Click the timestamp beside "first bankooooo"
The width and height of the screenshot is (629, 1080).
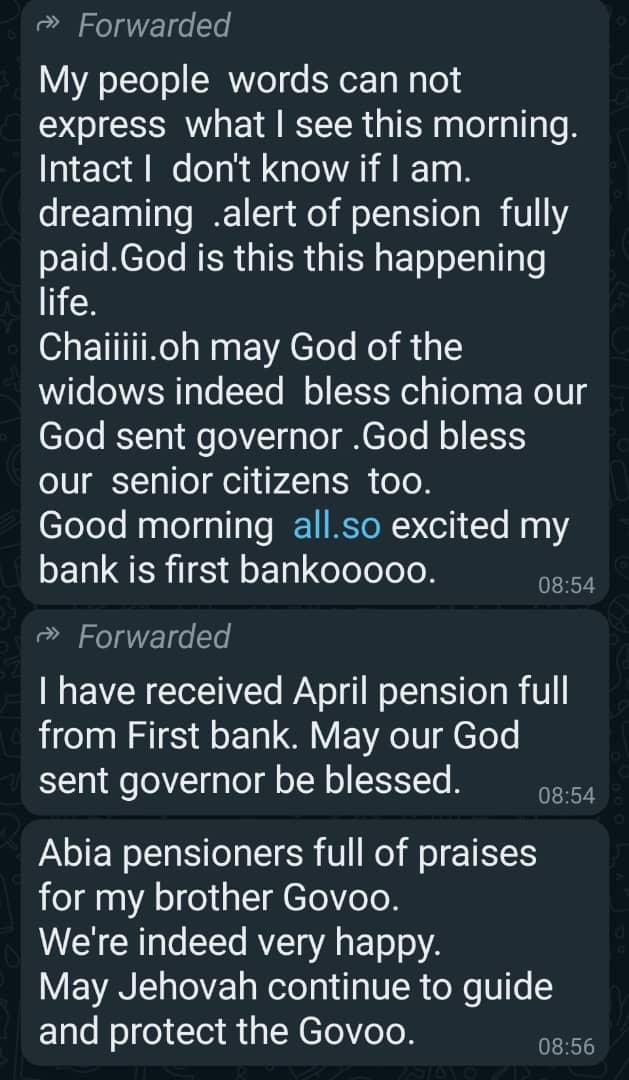pyautogui.click(x=566, y=586)
